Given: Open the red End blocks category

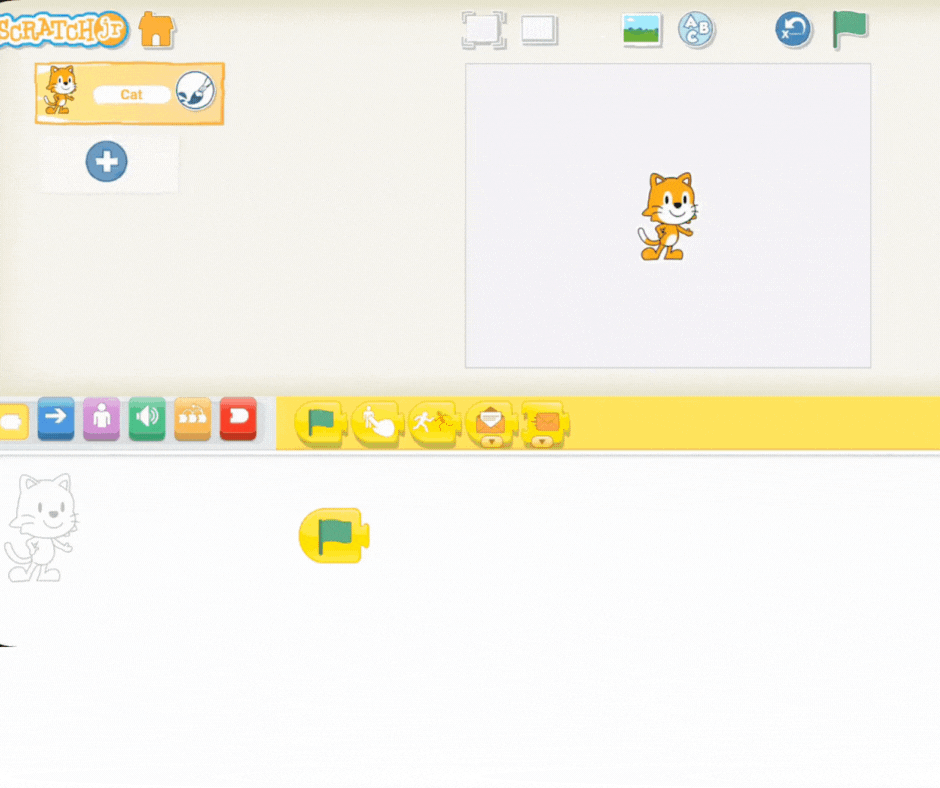Looking at the screenshot, I should pyautogui.click(x=238, y=419).
